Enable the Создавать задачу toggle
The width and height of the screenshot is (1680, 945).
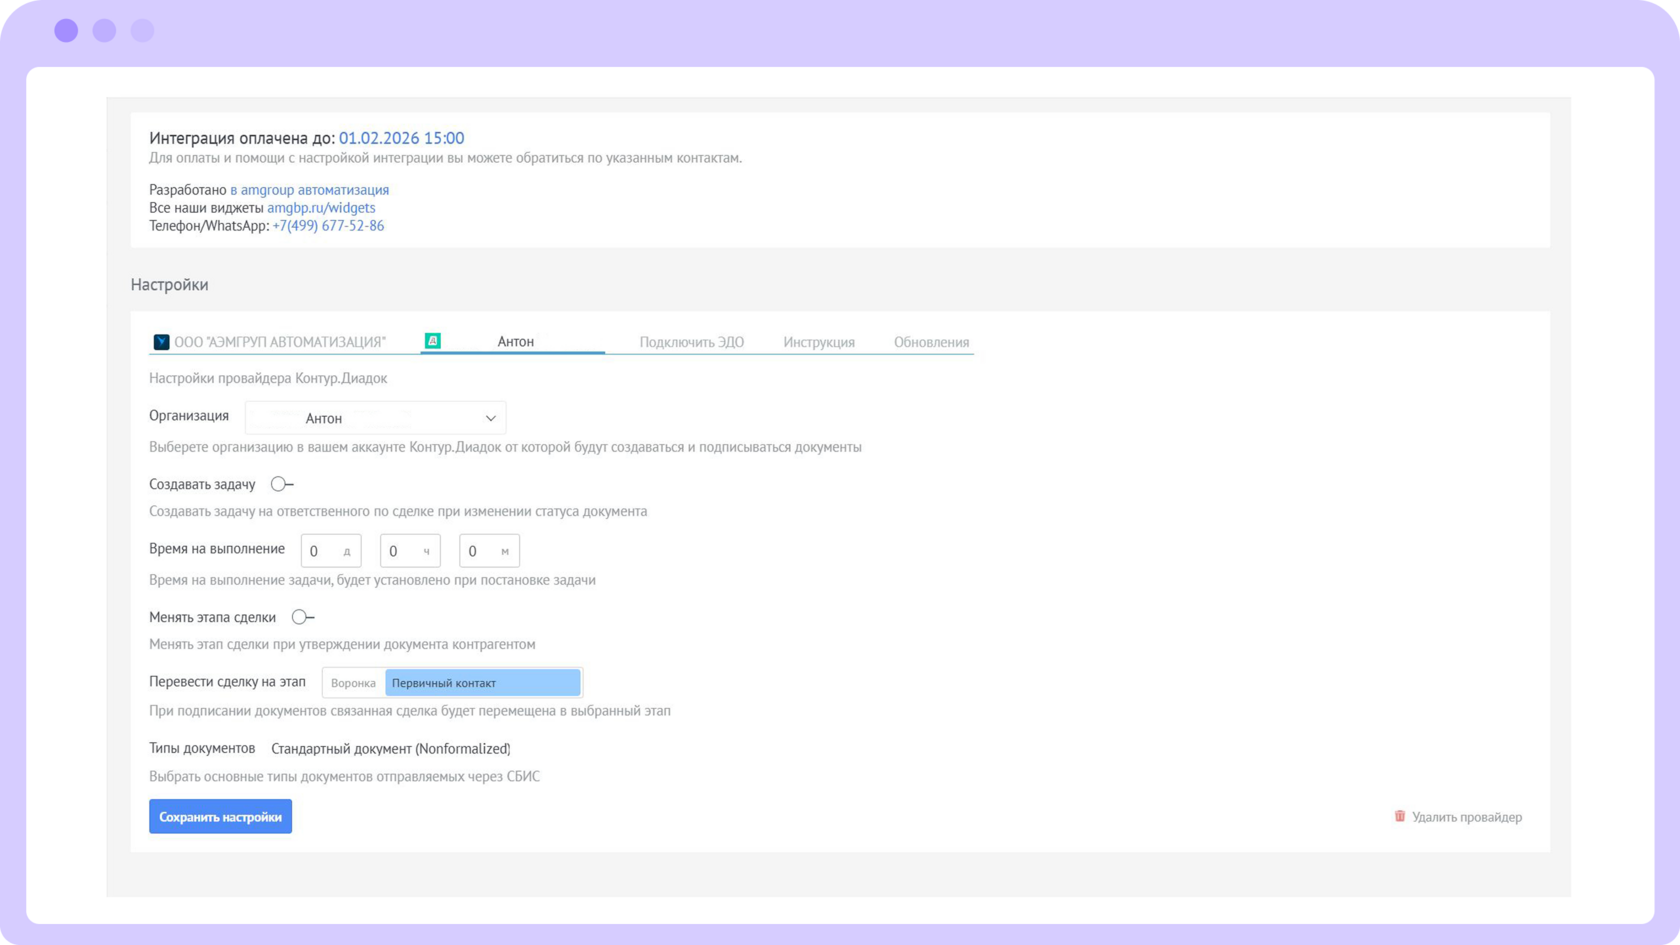[282, 484]
